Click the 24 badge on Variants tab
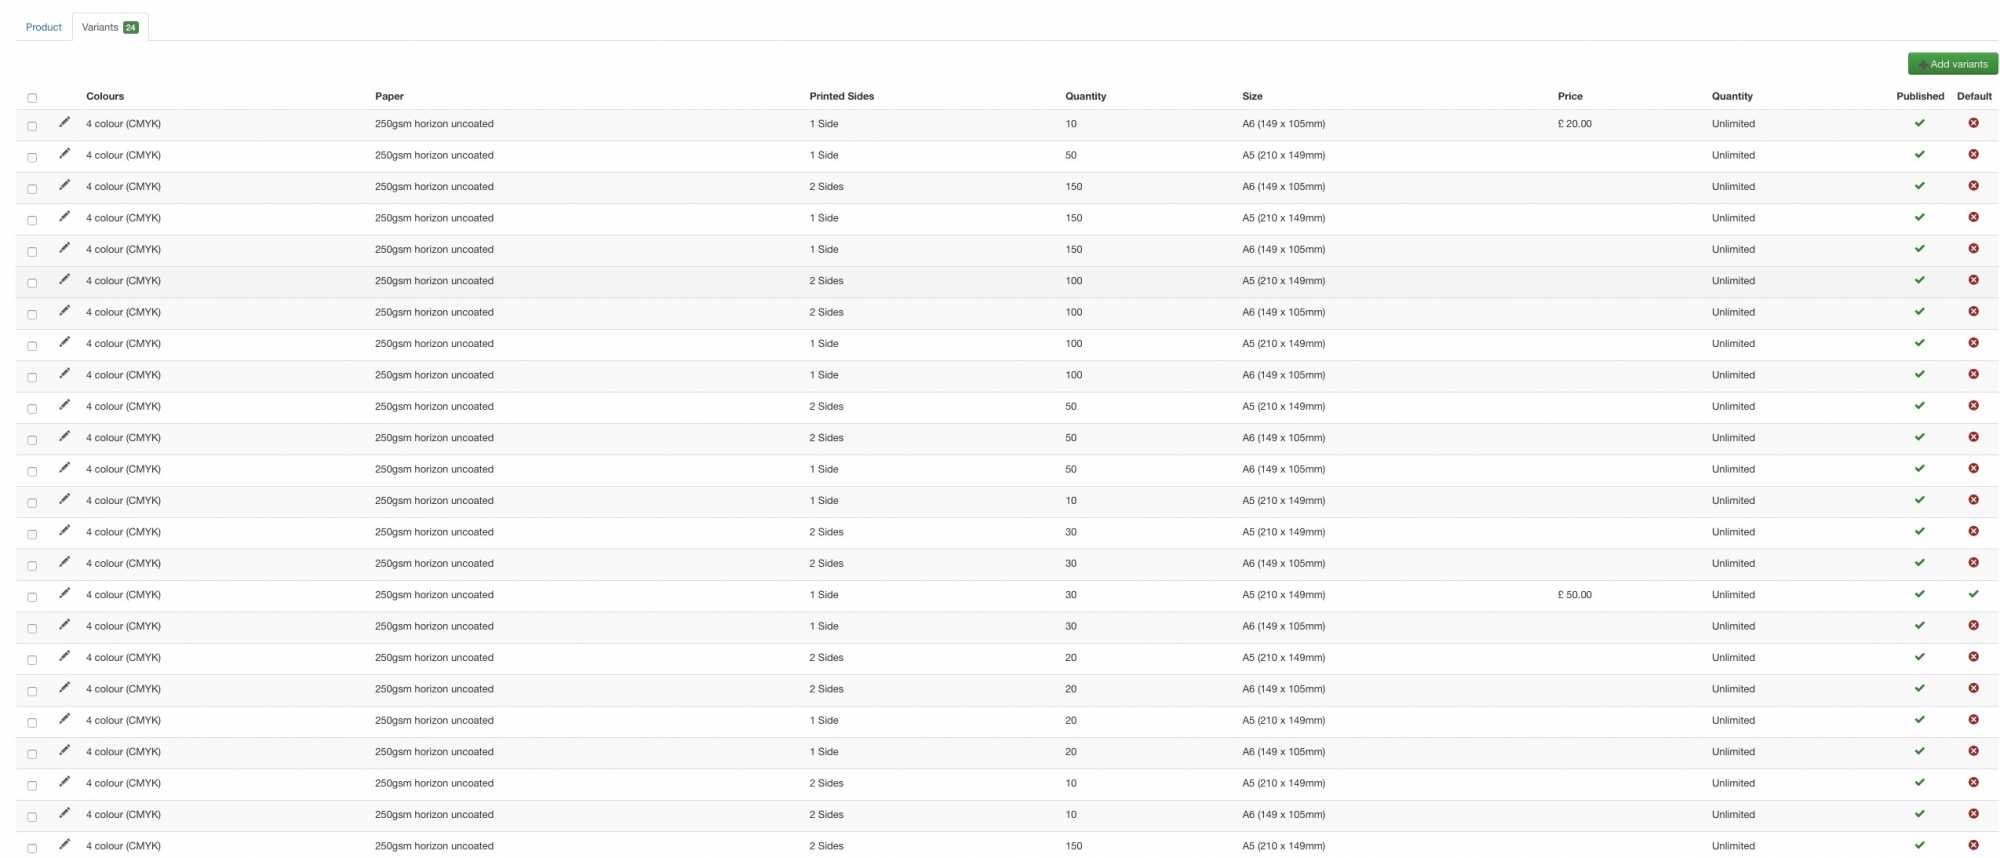The width and height of the screenshot is (2000, 858). point(130,27)
